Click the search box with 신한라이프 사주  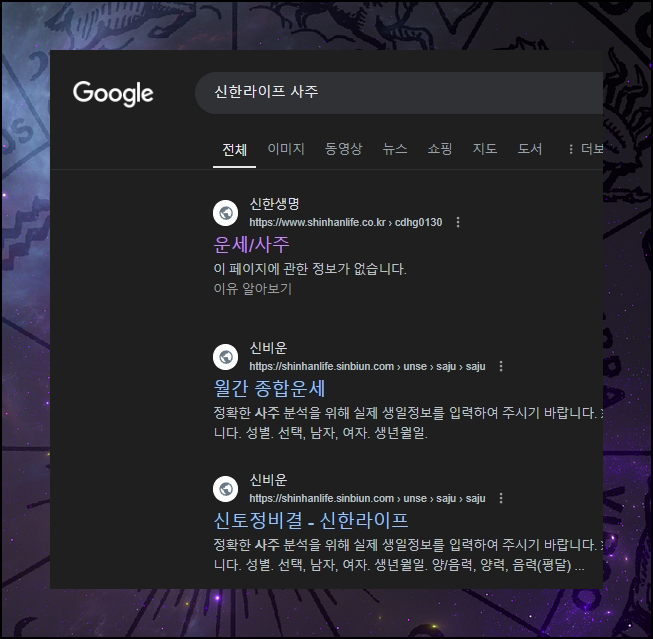point(399,92)
